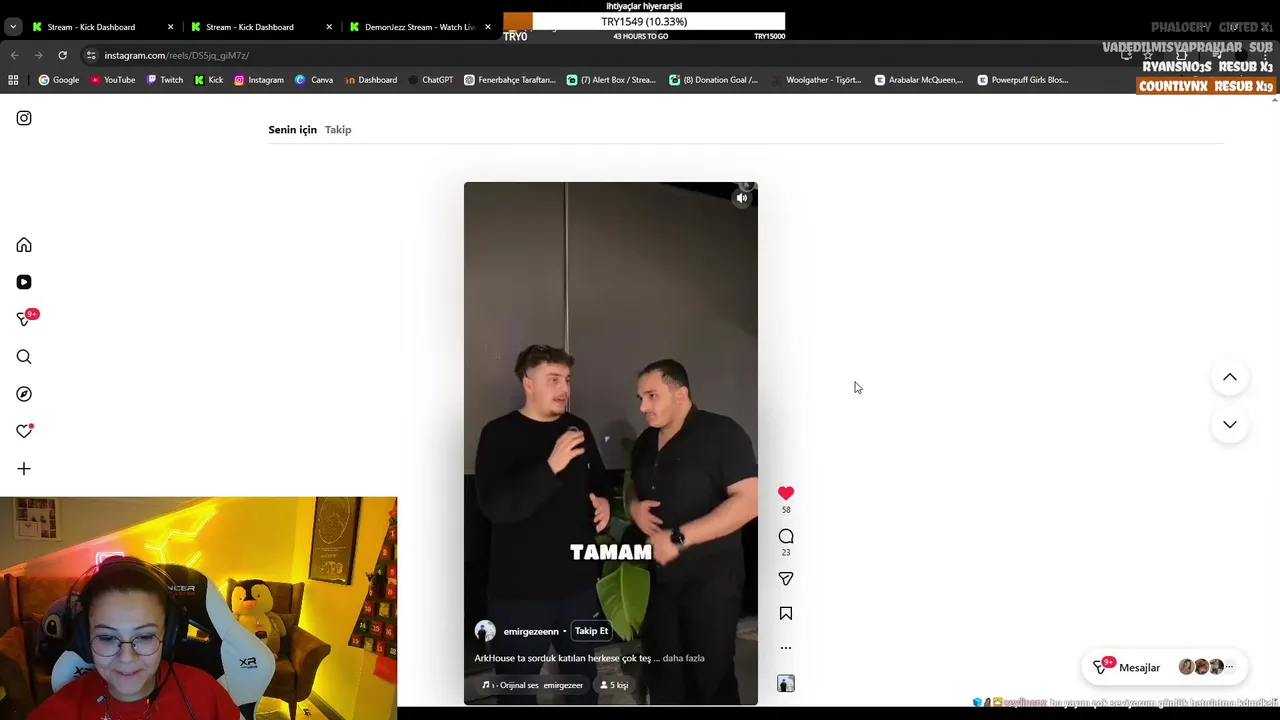The height and width of the screenshot is (720, 1280).
Task: Mute the reel via speaker icon
Action: (x=742, y=198)
